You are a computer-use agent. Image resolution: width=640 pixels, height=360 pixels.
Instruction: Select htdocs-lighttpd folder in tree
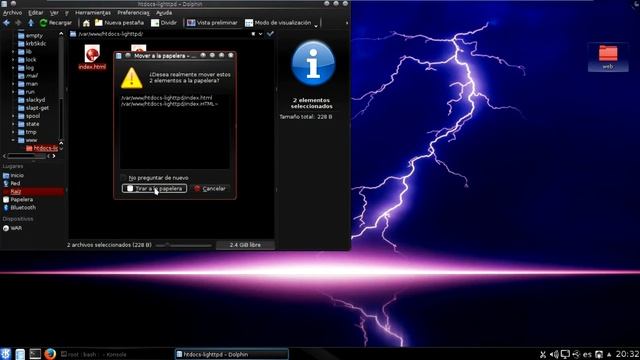click(x=45, y=148)
